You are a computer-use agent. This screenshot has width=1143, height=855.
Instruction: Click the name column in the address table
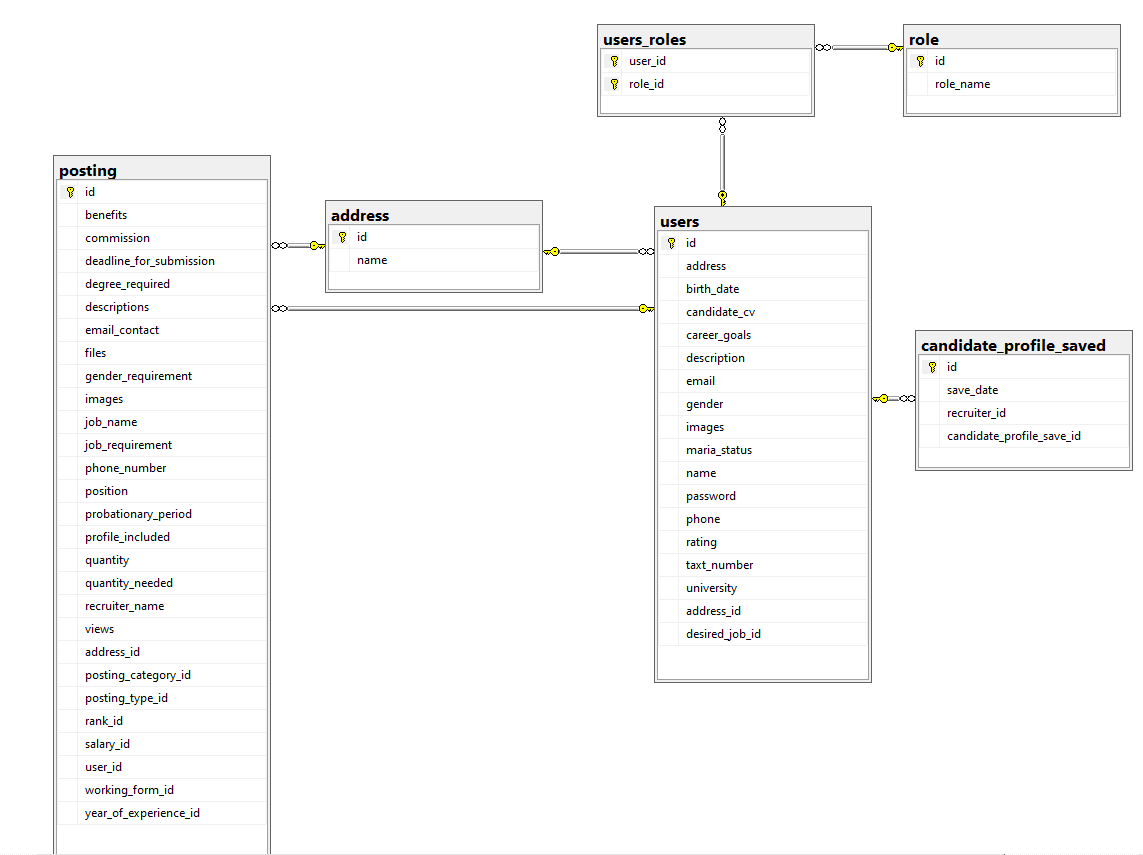click(372, 259)
